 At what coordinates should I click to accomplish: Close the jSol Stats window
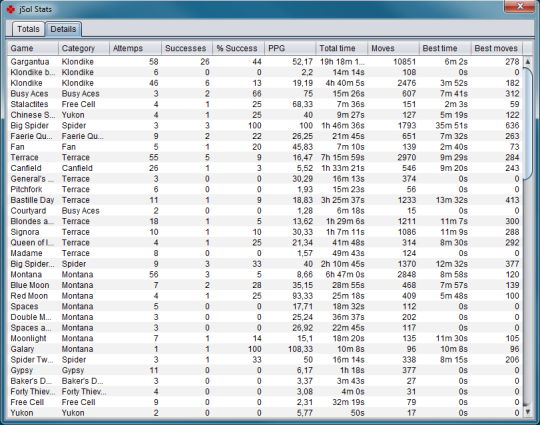point(520,6)
